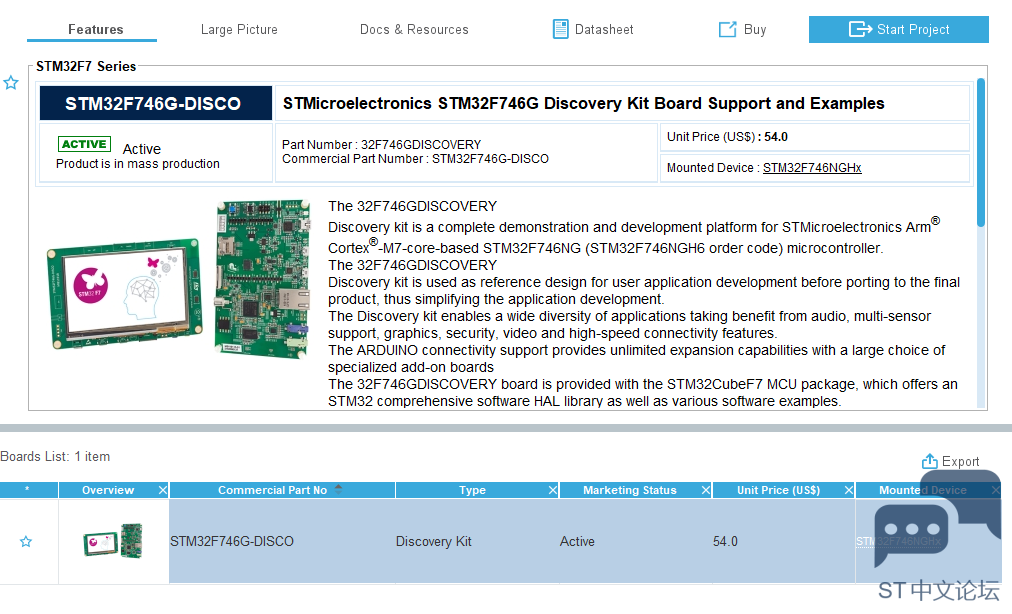The image size is (1012, 614).
Task: Click the Overview column header
Action: 108,491
